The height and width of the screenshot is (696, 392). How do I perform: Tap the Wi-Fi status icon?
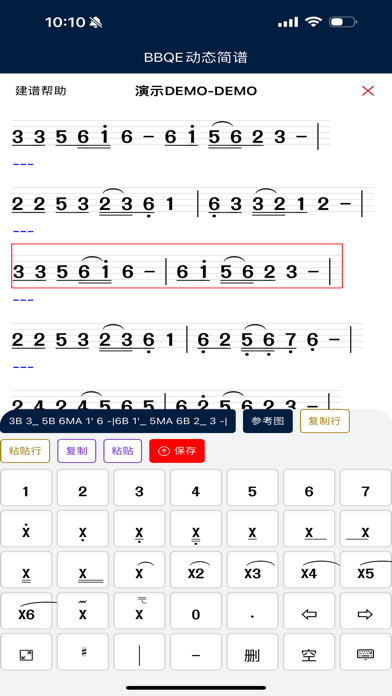tap(314, 22)
